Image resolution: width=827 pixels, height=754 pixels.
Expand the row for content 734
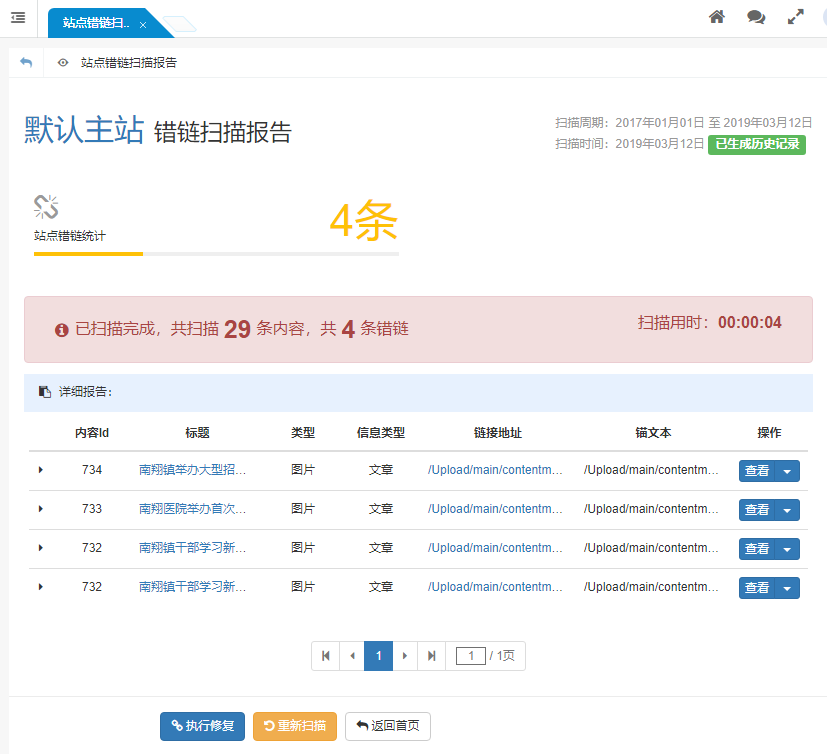(41, 470)
